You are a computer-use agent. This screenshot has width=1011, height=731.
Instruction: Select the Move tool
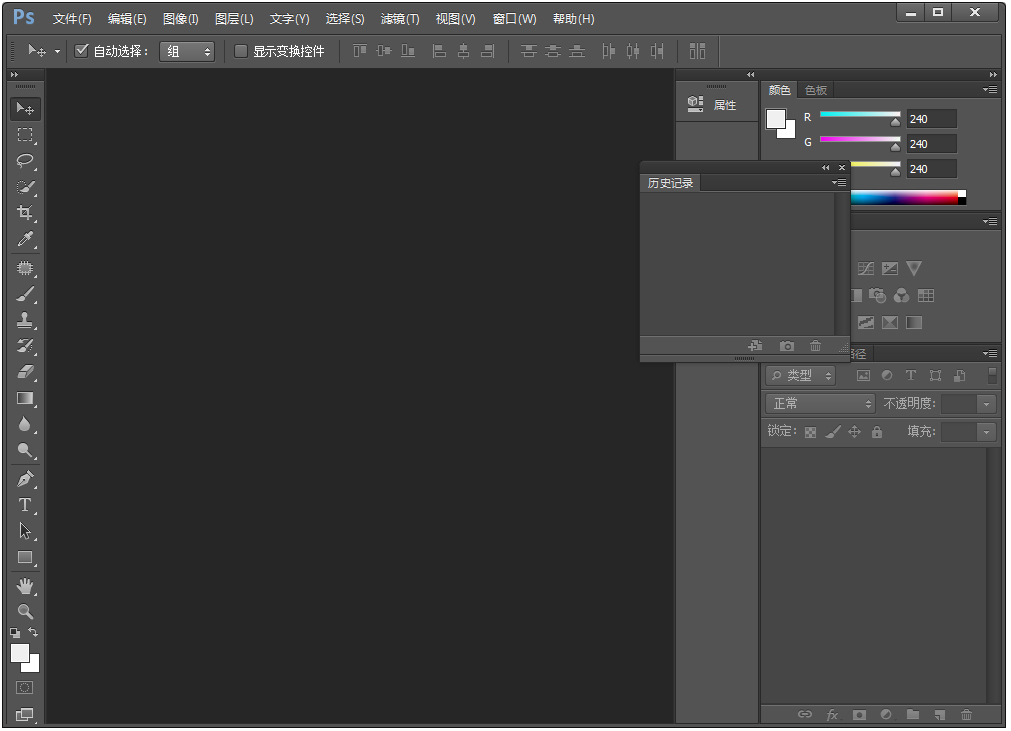tap(25, 108)
